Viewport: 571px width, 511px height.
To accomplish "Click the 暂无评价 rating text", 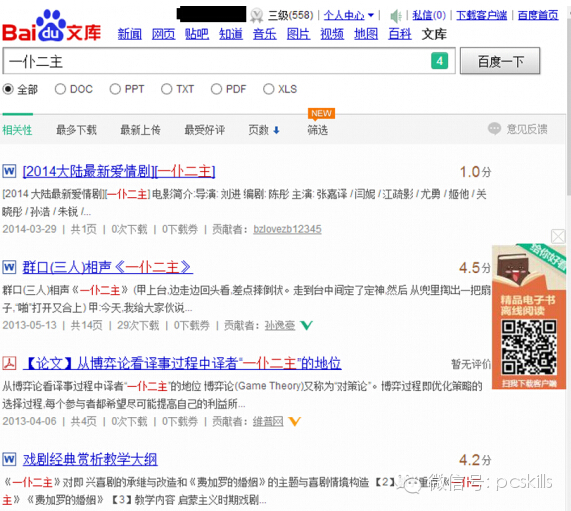I will 471,363.
